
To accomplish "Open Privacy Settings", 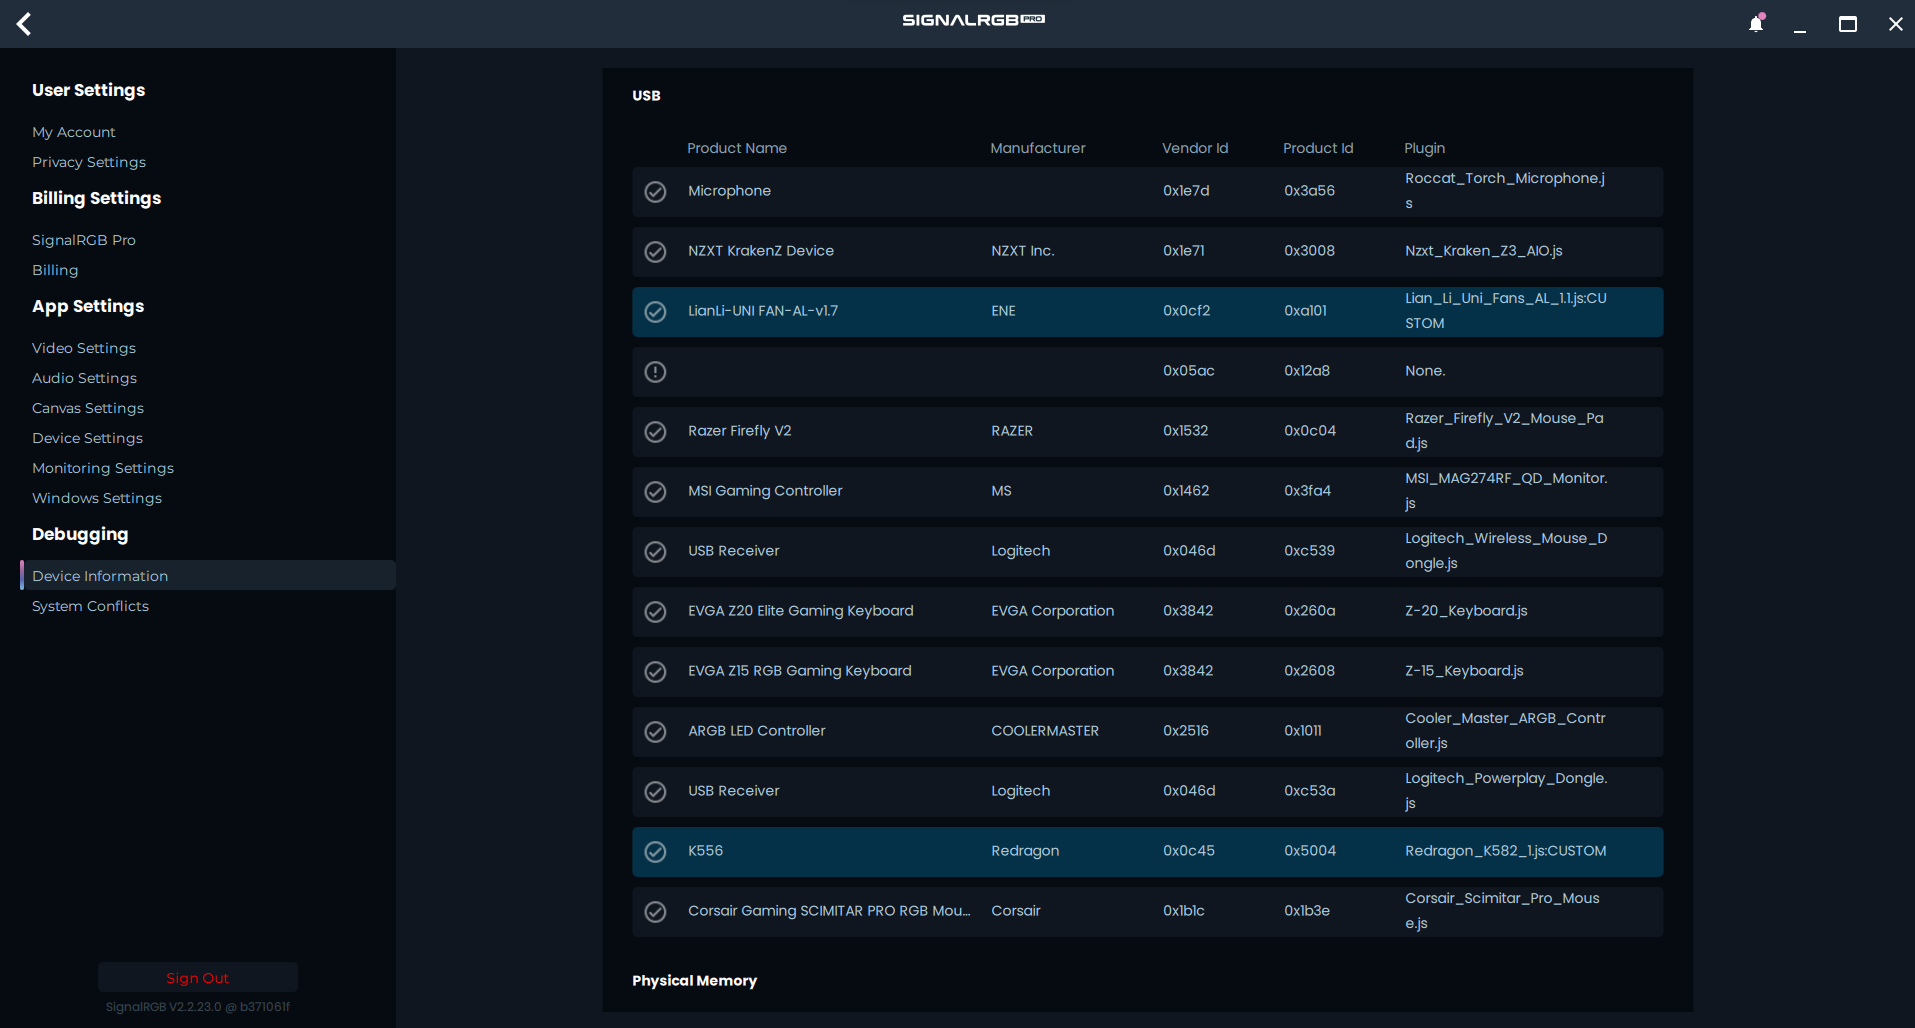I will coord(89,162).
